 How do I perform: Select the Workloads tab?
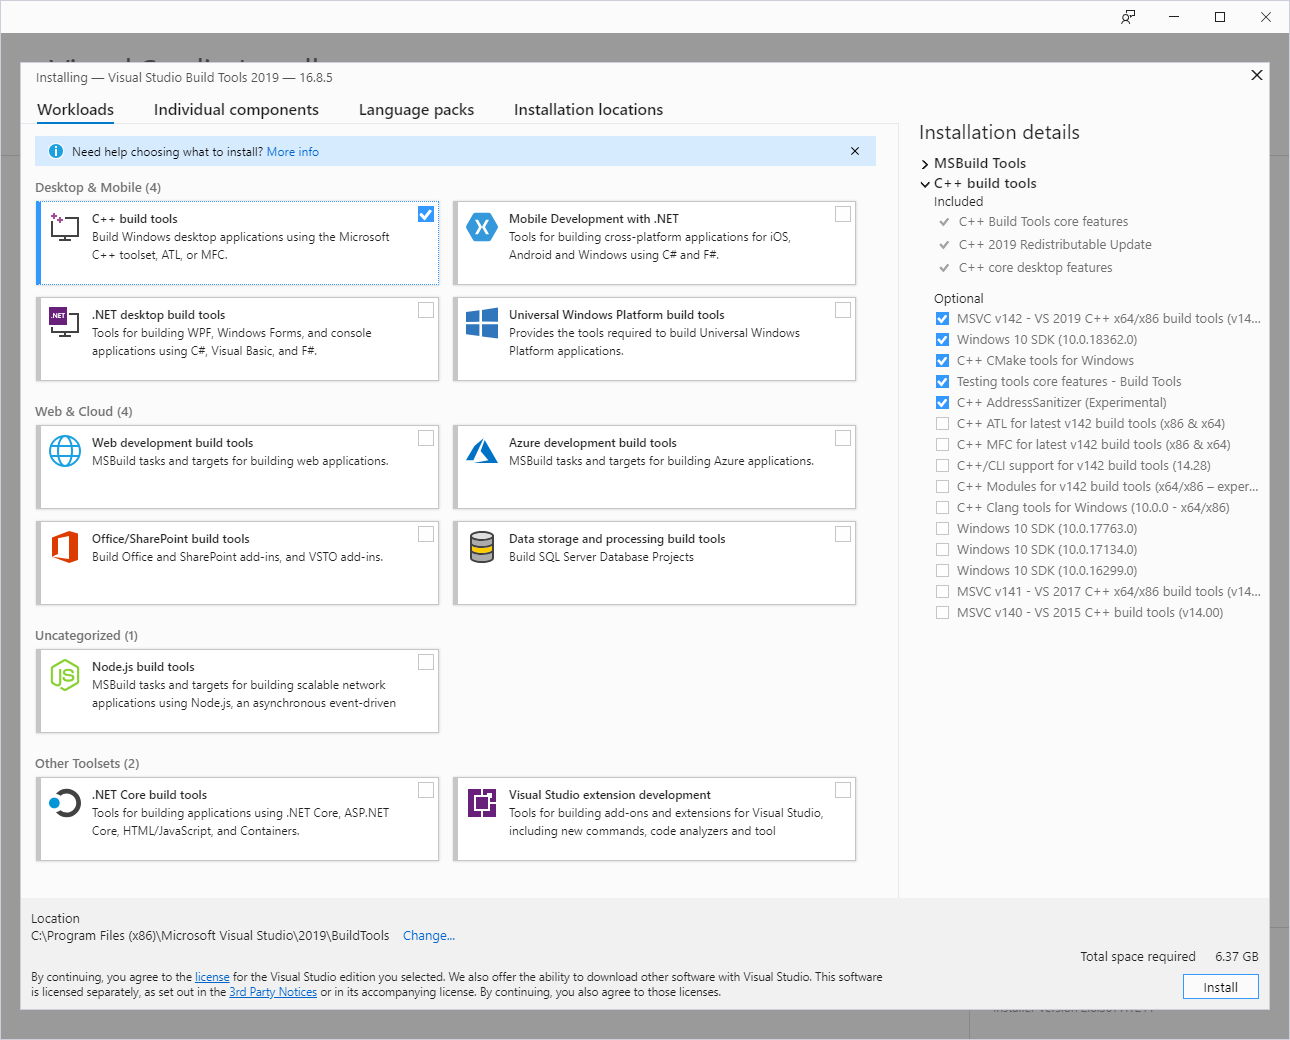coord(75,110)
